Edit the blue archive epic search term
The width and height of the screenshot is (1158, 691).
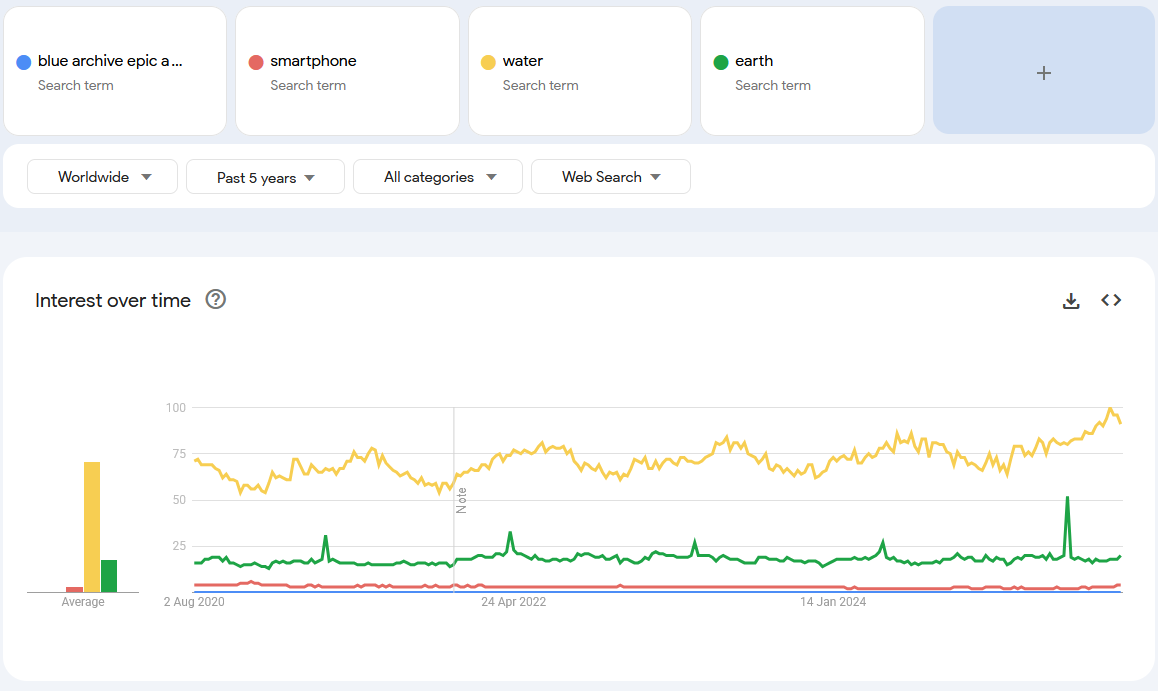[x=115, y=71]
